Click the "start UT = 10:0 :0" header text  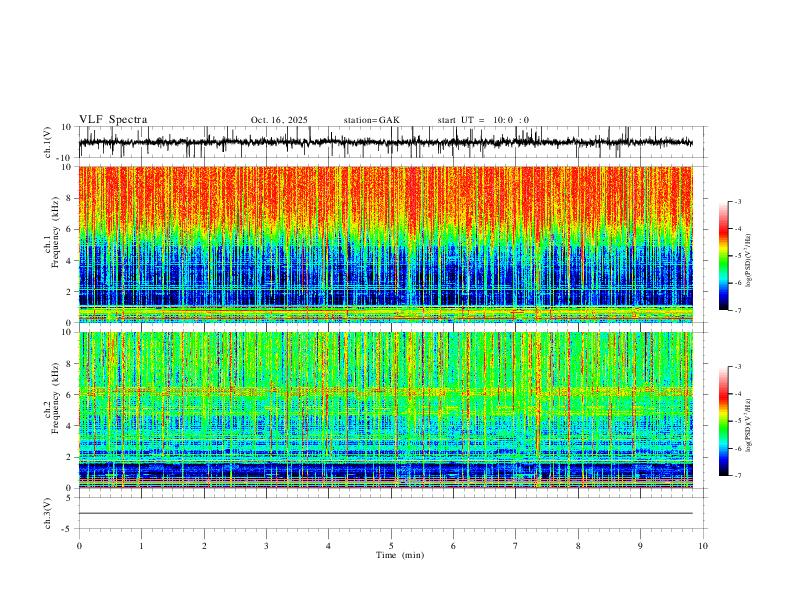[x=483, y=120]
